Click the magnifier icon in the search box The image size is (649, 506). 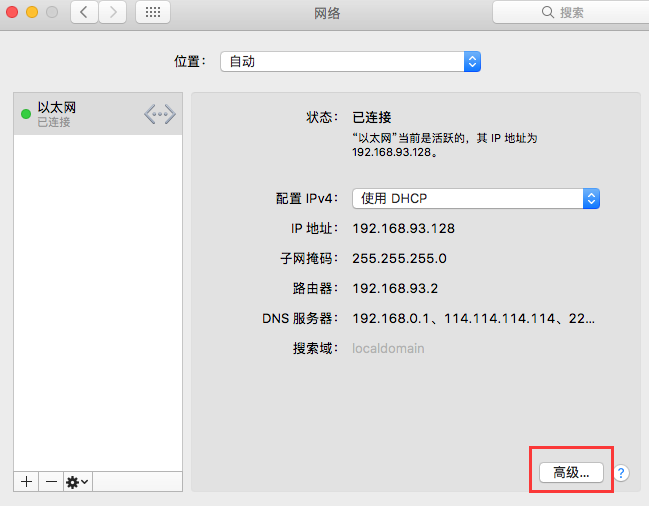(x=547, y=12)
